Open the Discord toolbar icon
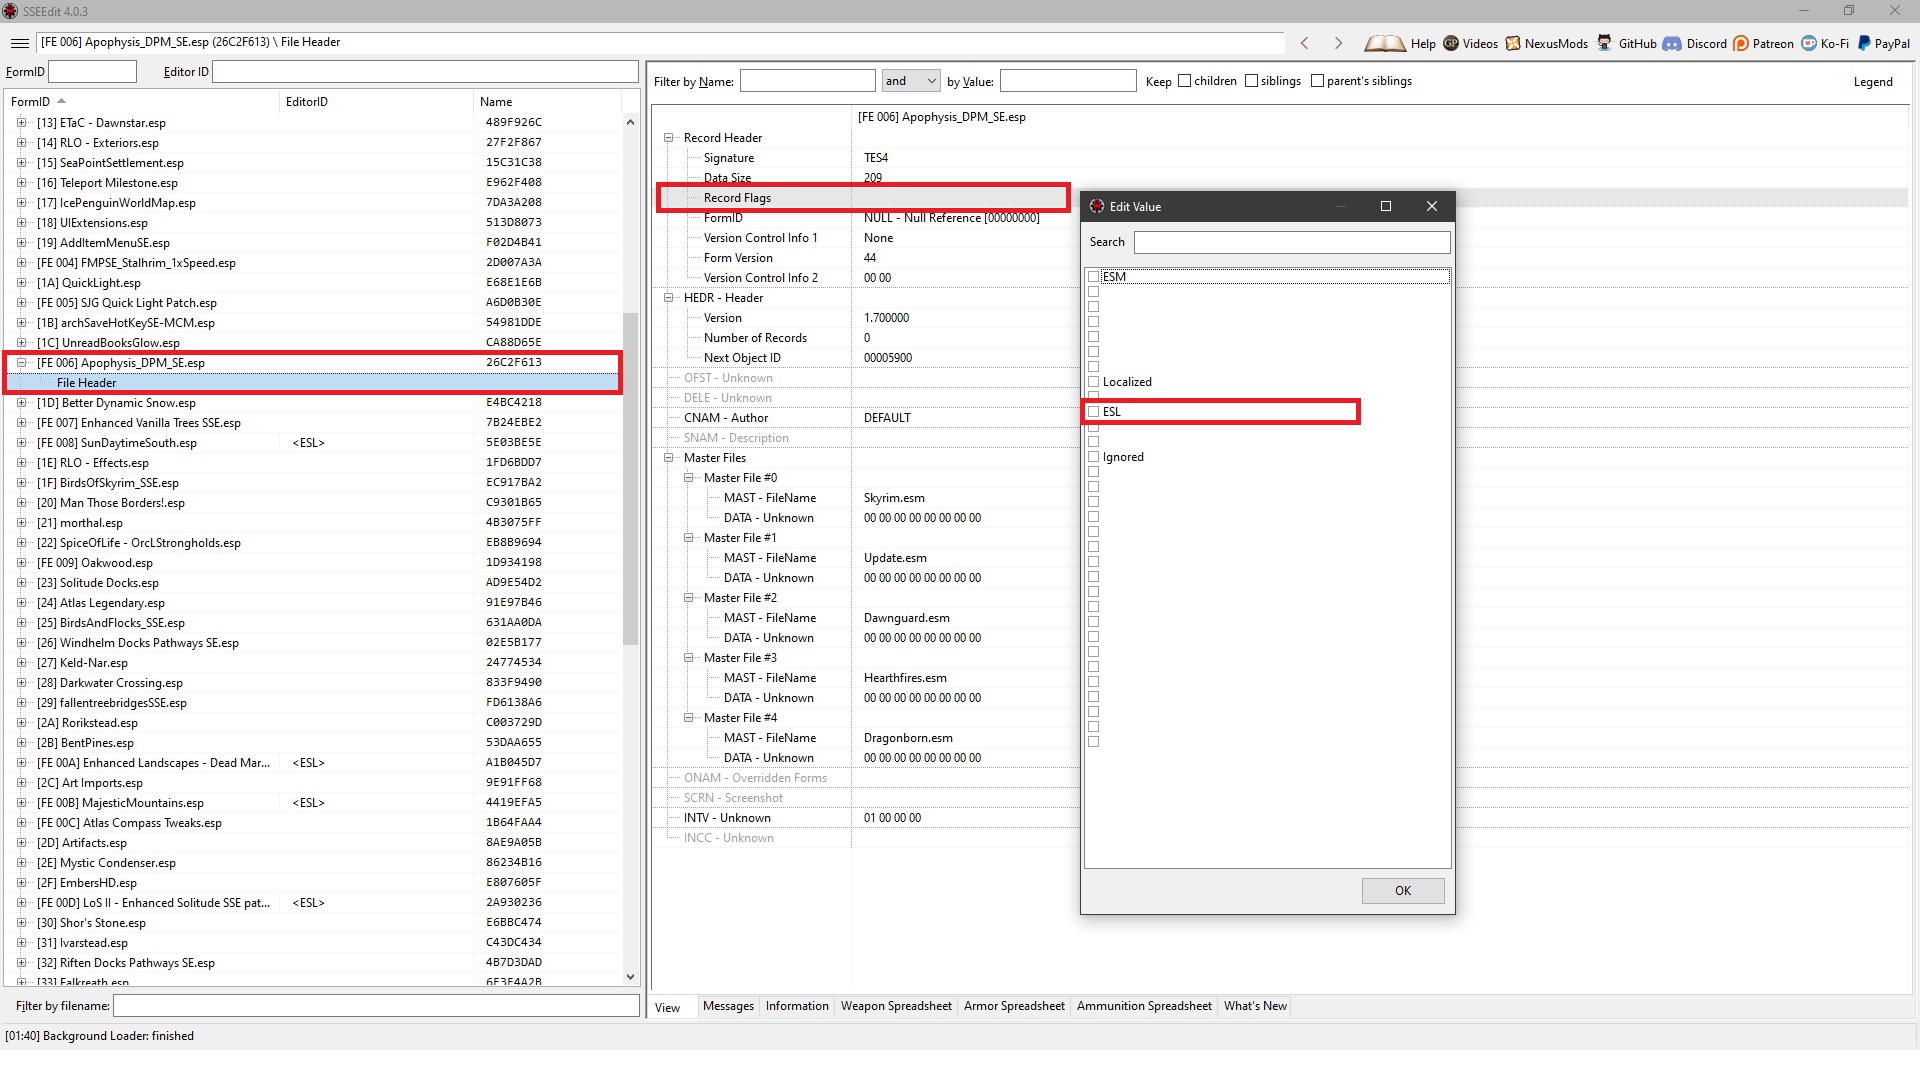 (1672, 43)
